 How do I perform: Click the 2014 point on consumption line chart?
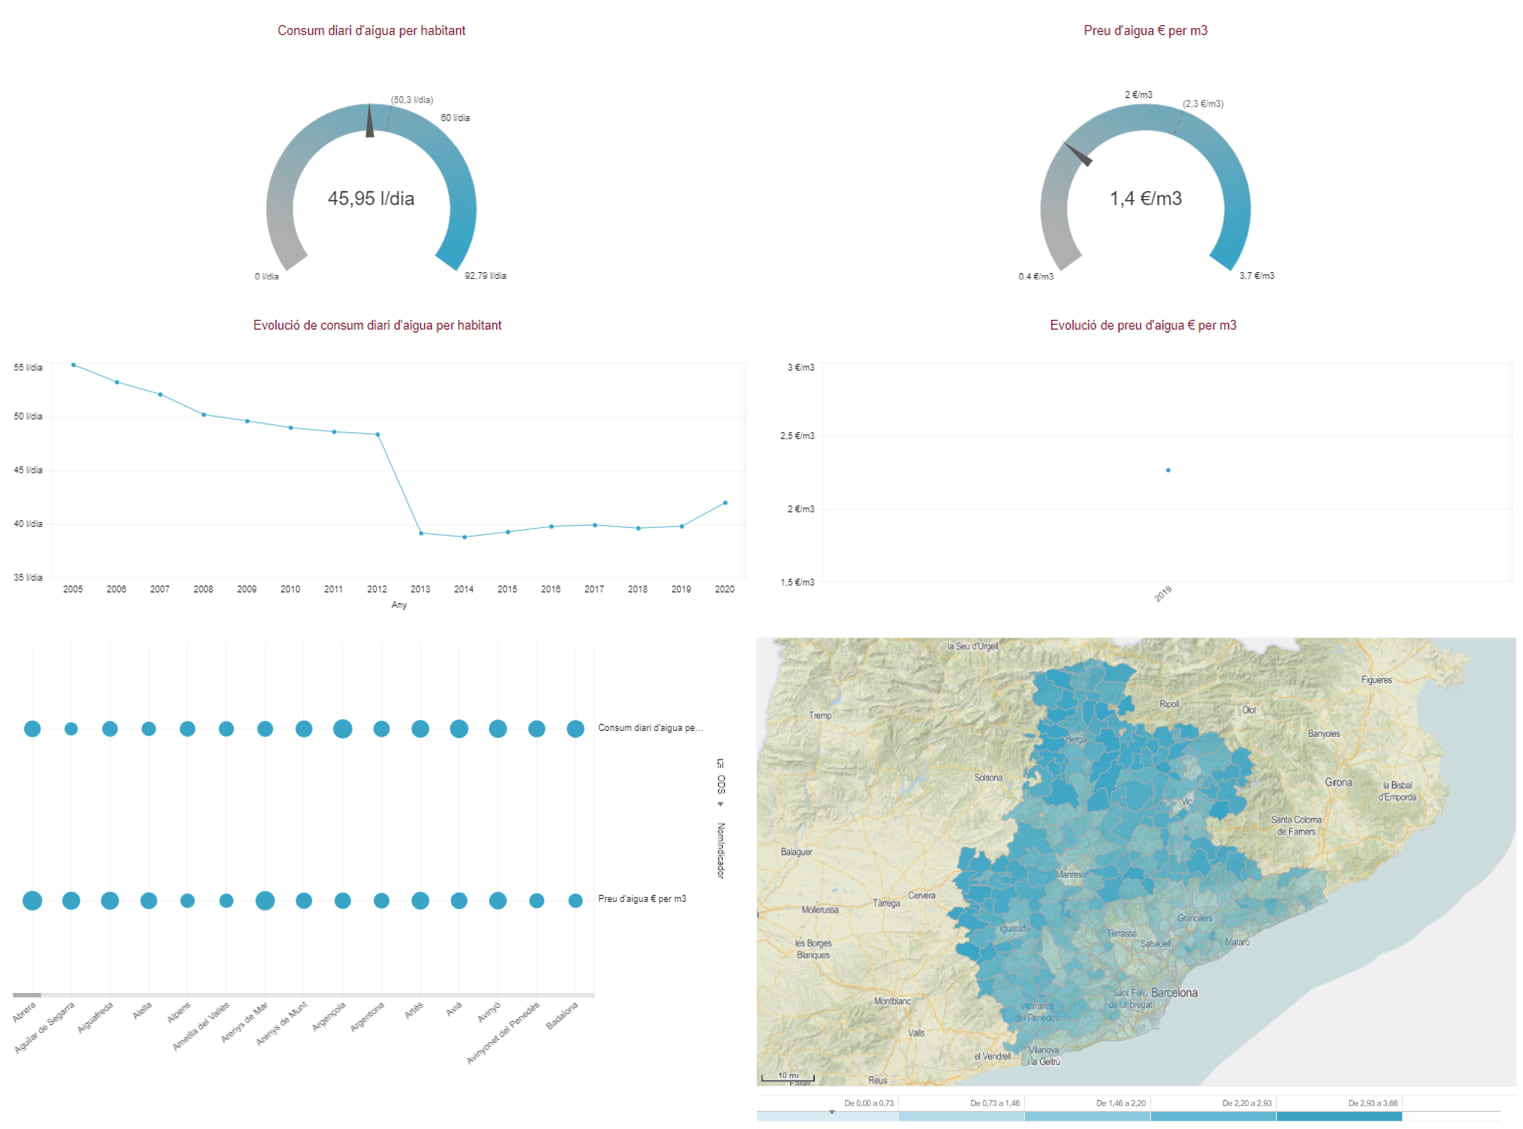pyautogui.click(x=464, y=537)
